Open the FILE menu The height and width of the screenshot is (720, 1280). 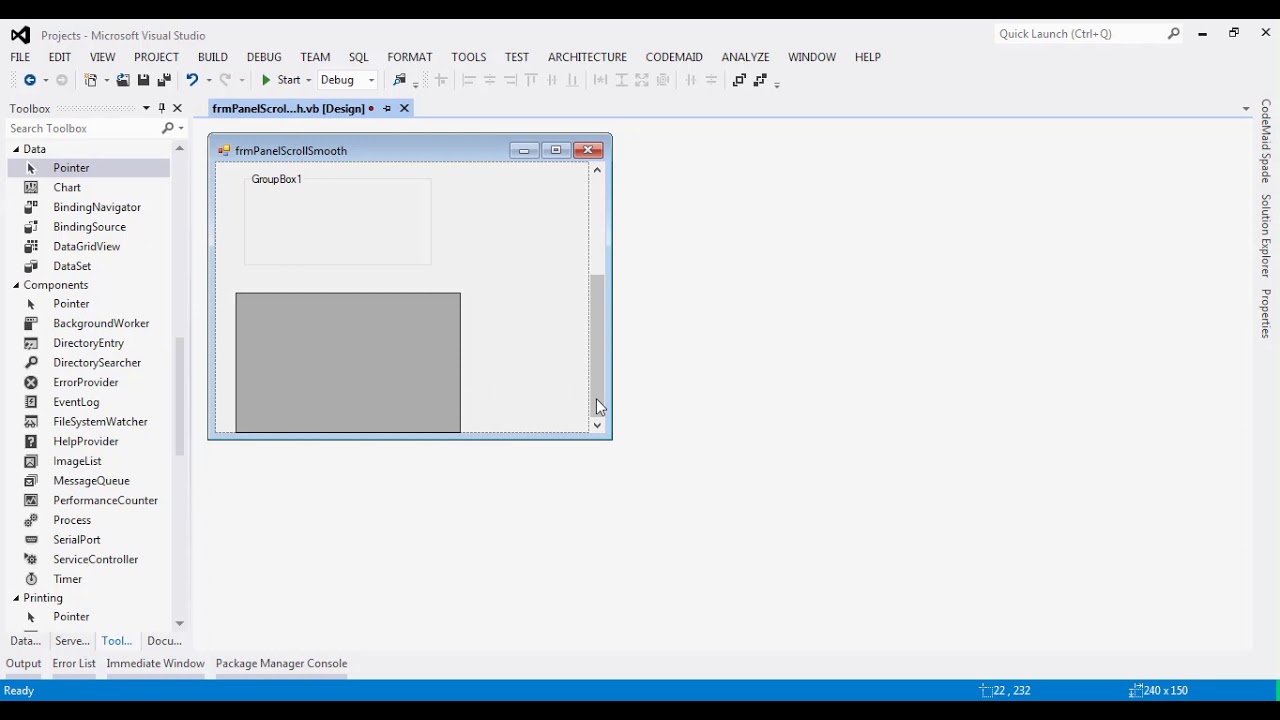pyautogui.click(x=20, y=57)
